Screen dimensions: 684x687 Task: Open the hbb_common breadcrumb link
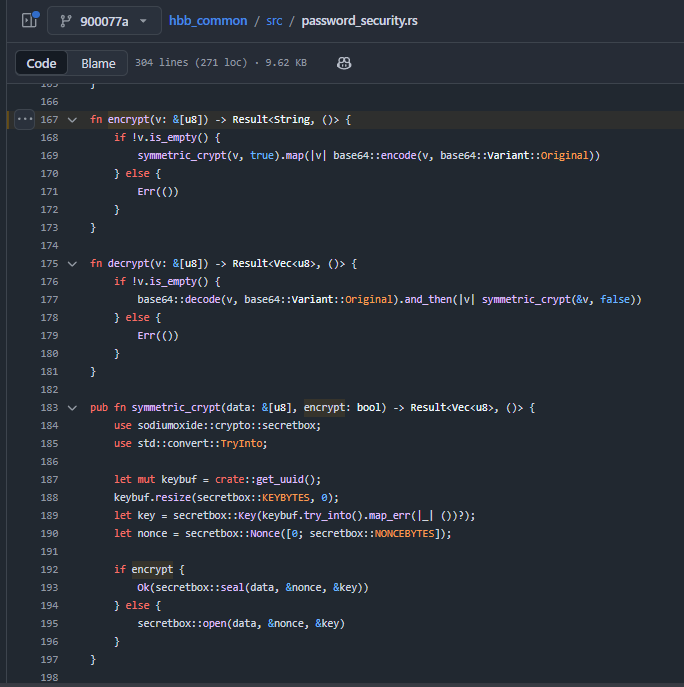(208, 21)
